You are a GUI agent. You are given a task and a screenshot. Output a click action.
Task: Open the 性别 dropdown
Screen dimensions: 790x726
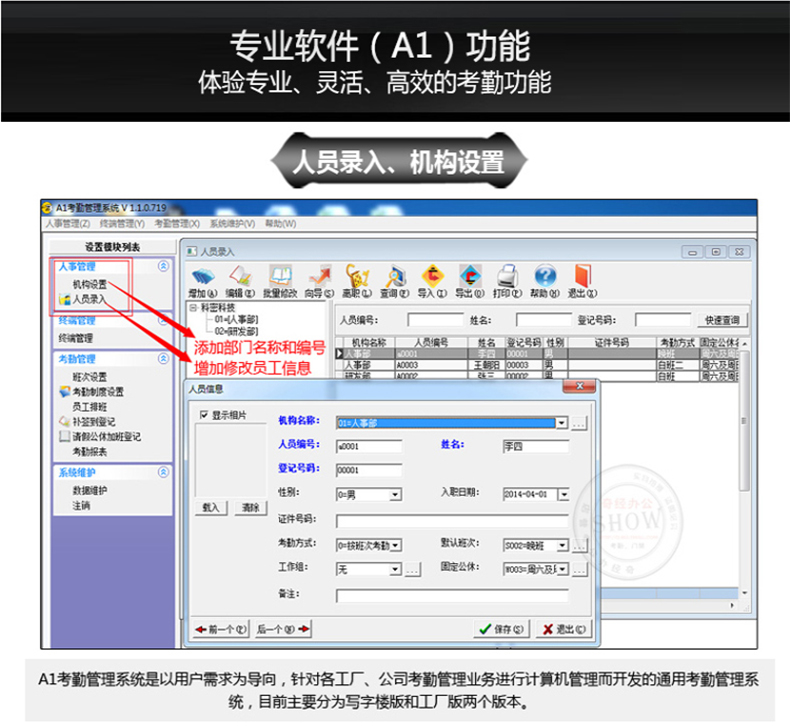pyautogui.click(x=396, y=495)
